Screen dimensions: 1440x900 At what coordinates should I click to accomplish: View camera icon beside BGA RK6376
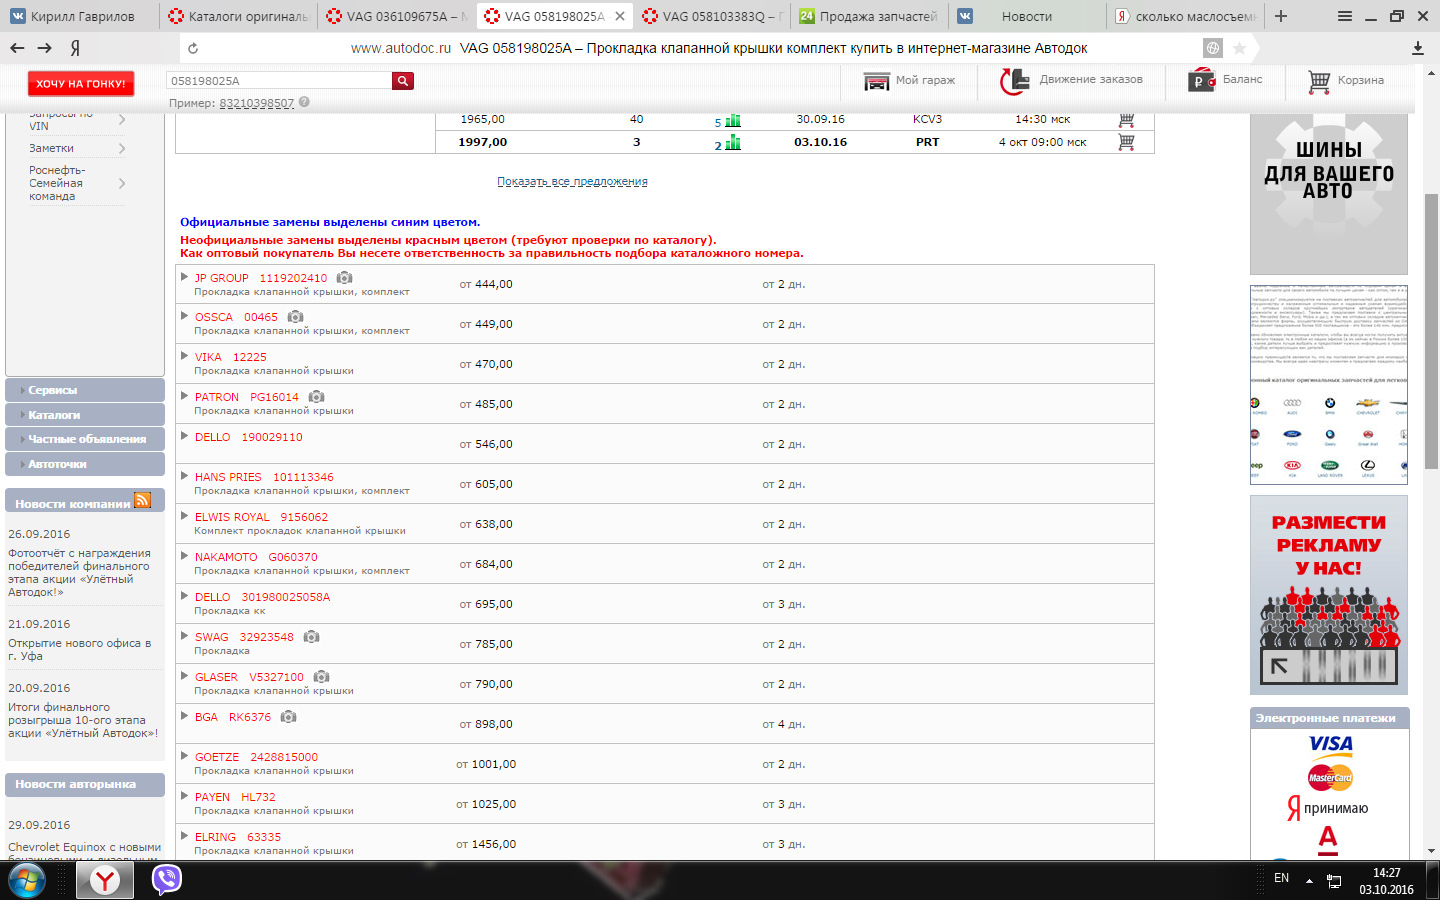coord(288,717)
